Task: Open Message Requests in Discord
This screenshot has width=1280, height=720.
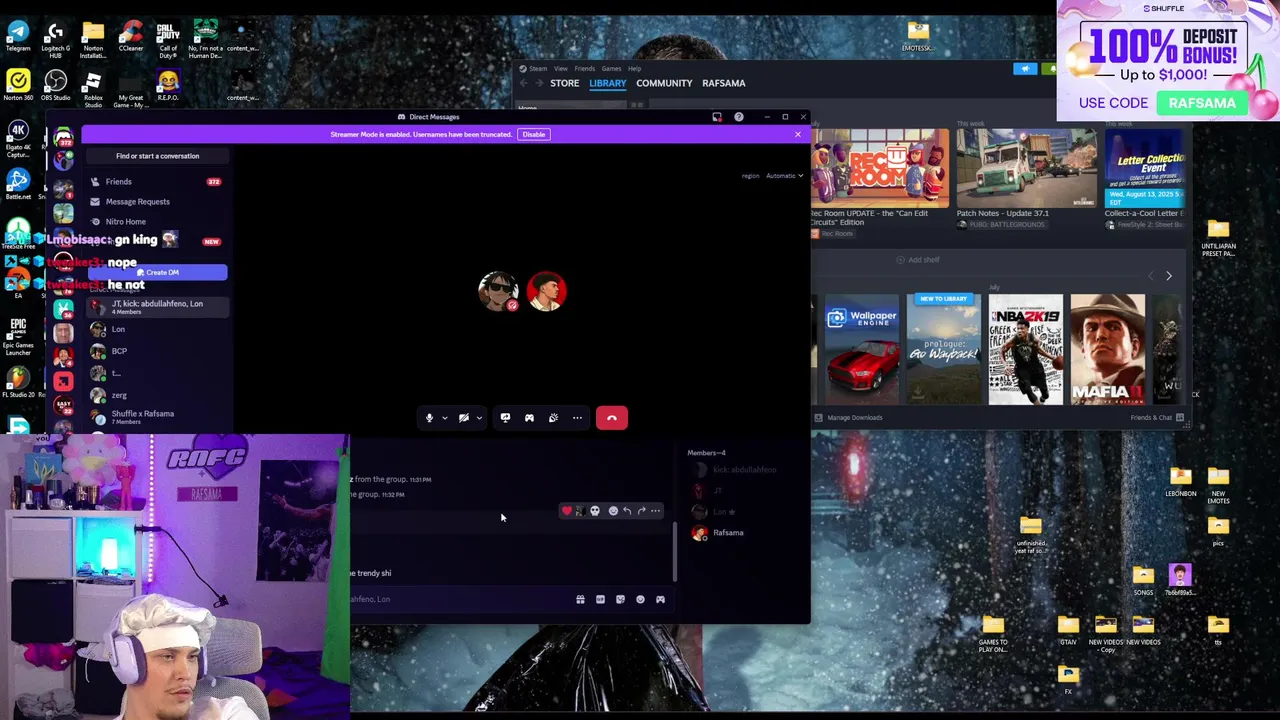Action: coord(157,202)
